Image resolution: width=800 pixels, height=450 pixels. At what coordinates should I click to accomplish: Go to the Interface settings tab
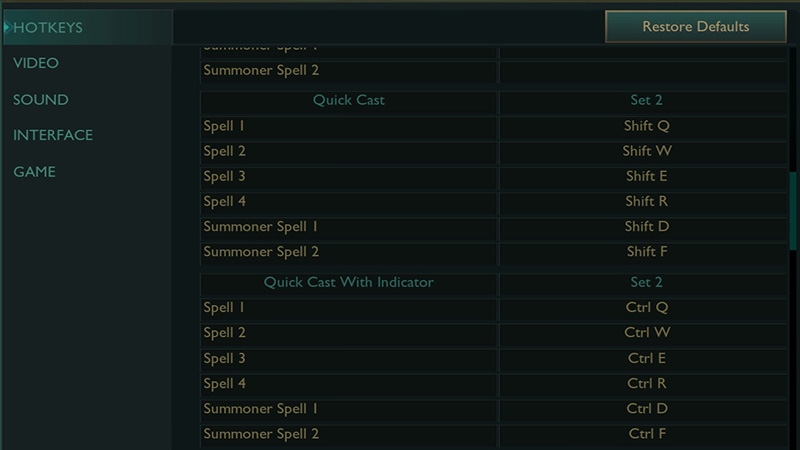53,135
